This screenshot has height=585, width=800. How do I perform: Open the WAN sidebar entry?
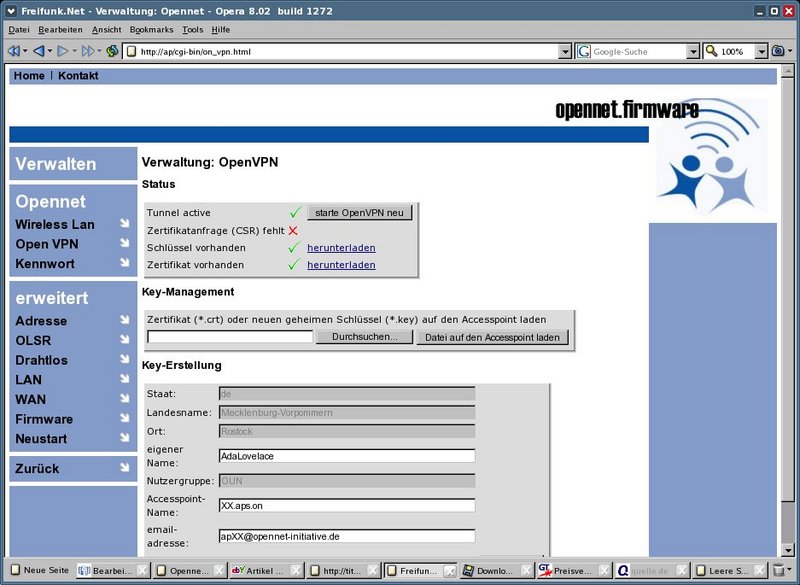coord(31,399)
